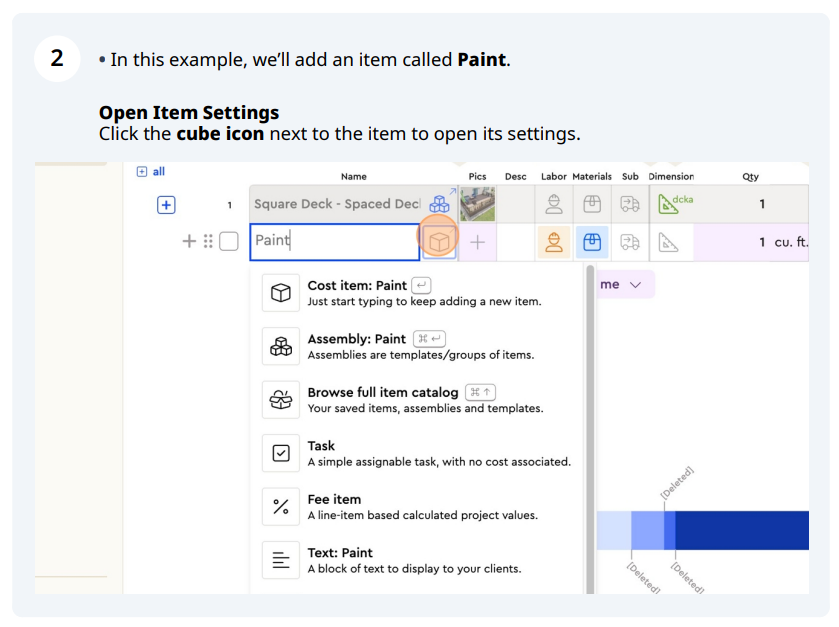Image resolution: width=839 pixels, height=627 pixels.
Task: Click the sub truck icon in Paint row
Action: pyautogui.click(x=630, y=242)
